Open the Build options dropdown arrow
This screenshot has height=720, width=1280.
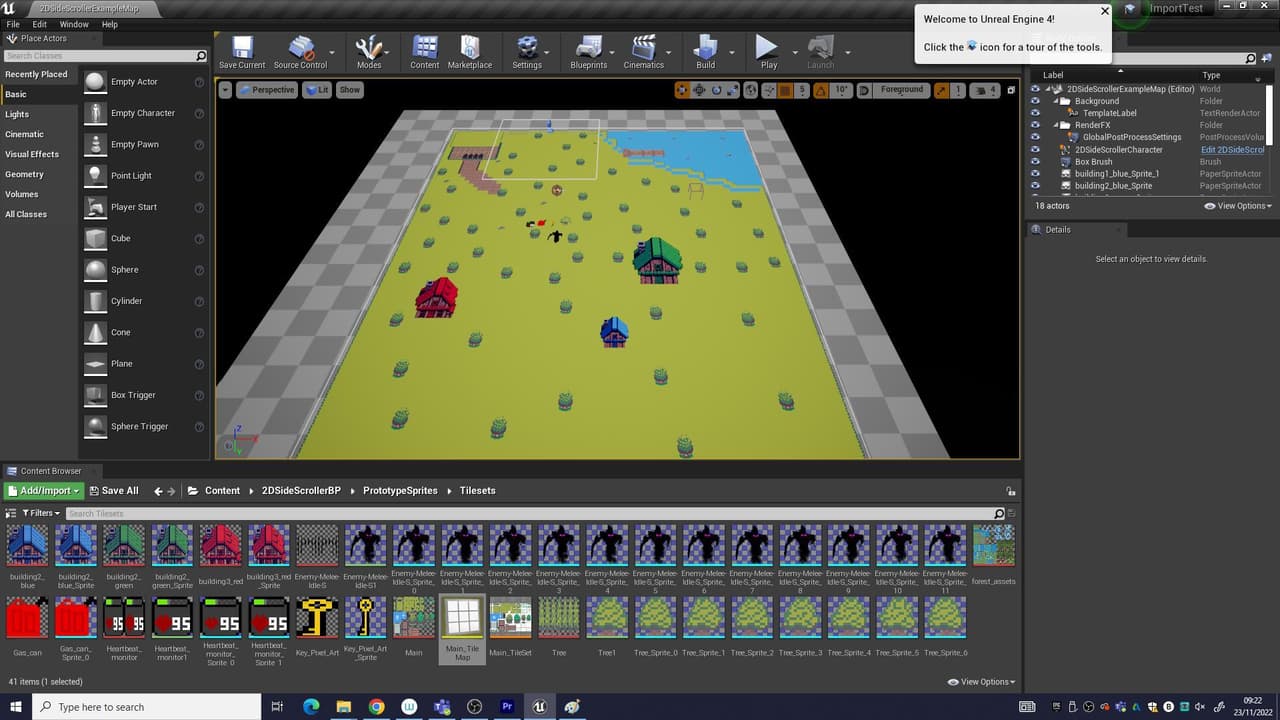[732, 52]
